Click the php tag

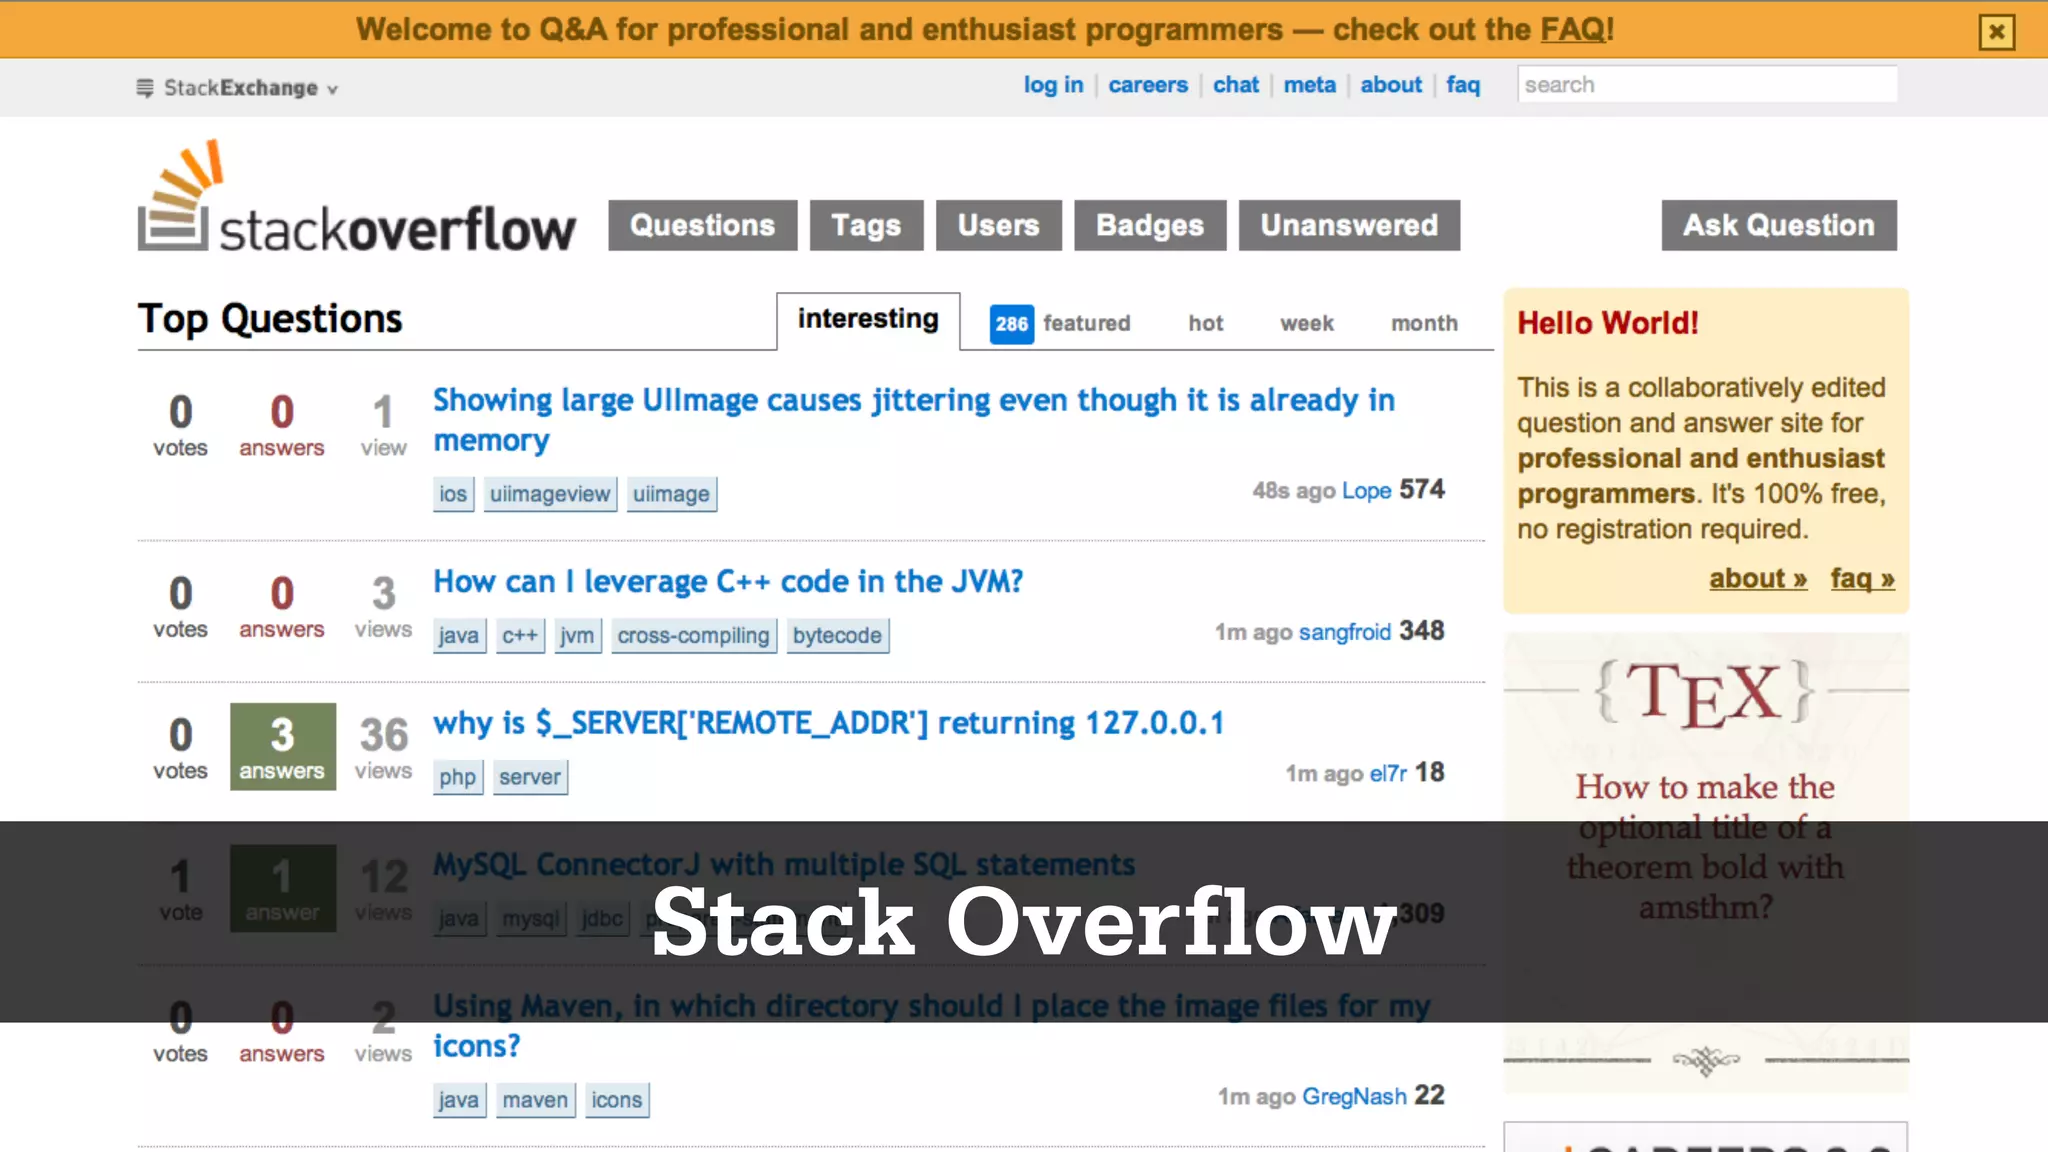(x=458, y=777)
